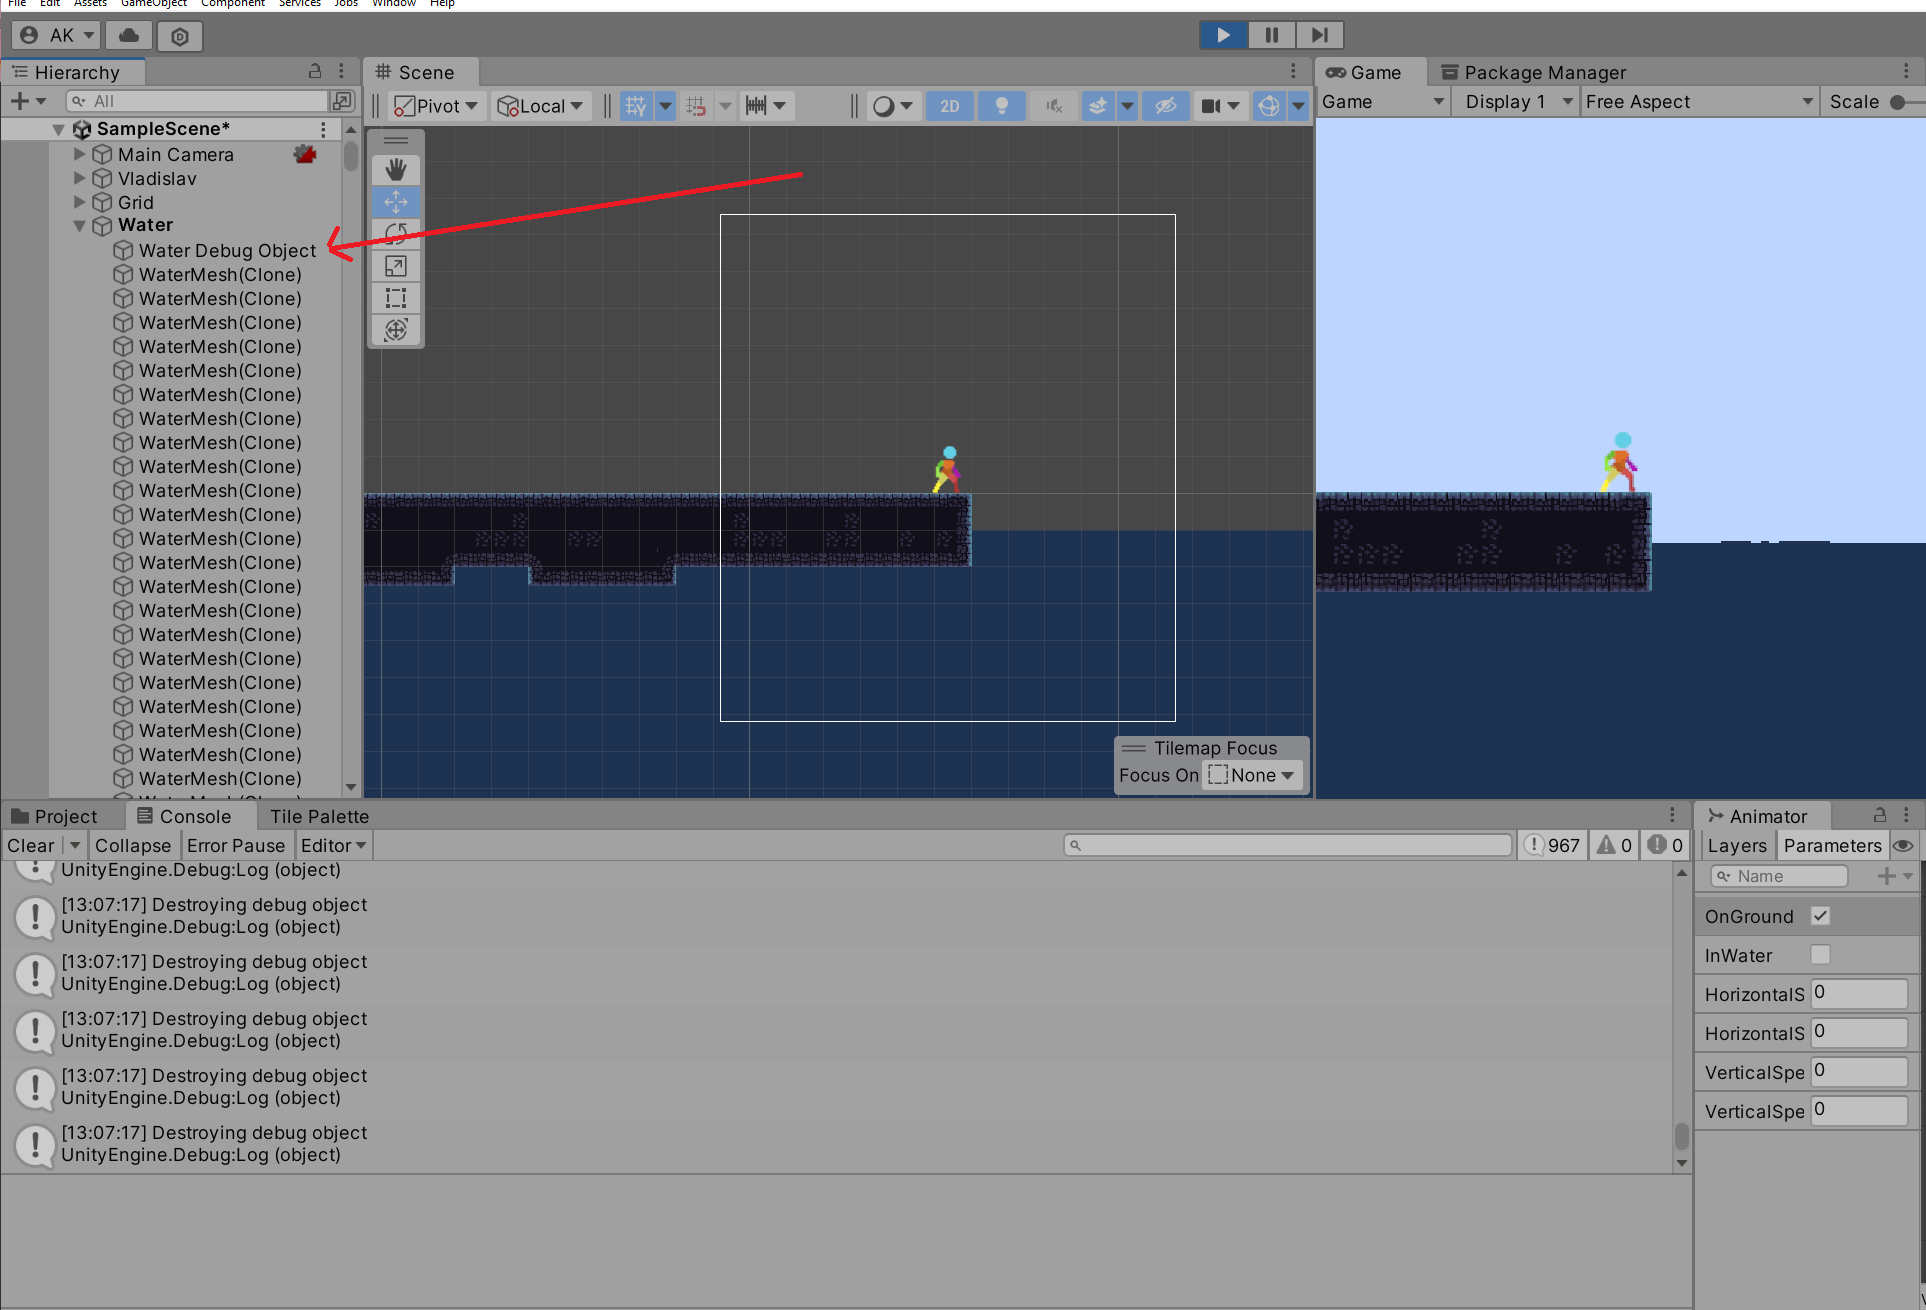The height and width of the screenshot is (1310, 1926).
Task: Expand the Main Camera object
Action: tap(80, 154)
